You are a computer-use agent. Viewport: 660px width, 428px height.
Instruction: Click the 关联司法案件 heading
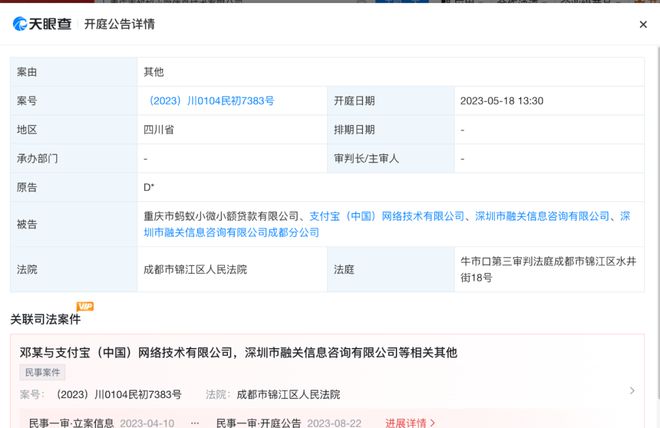45,319
